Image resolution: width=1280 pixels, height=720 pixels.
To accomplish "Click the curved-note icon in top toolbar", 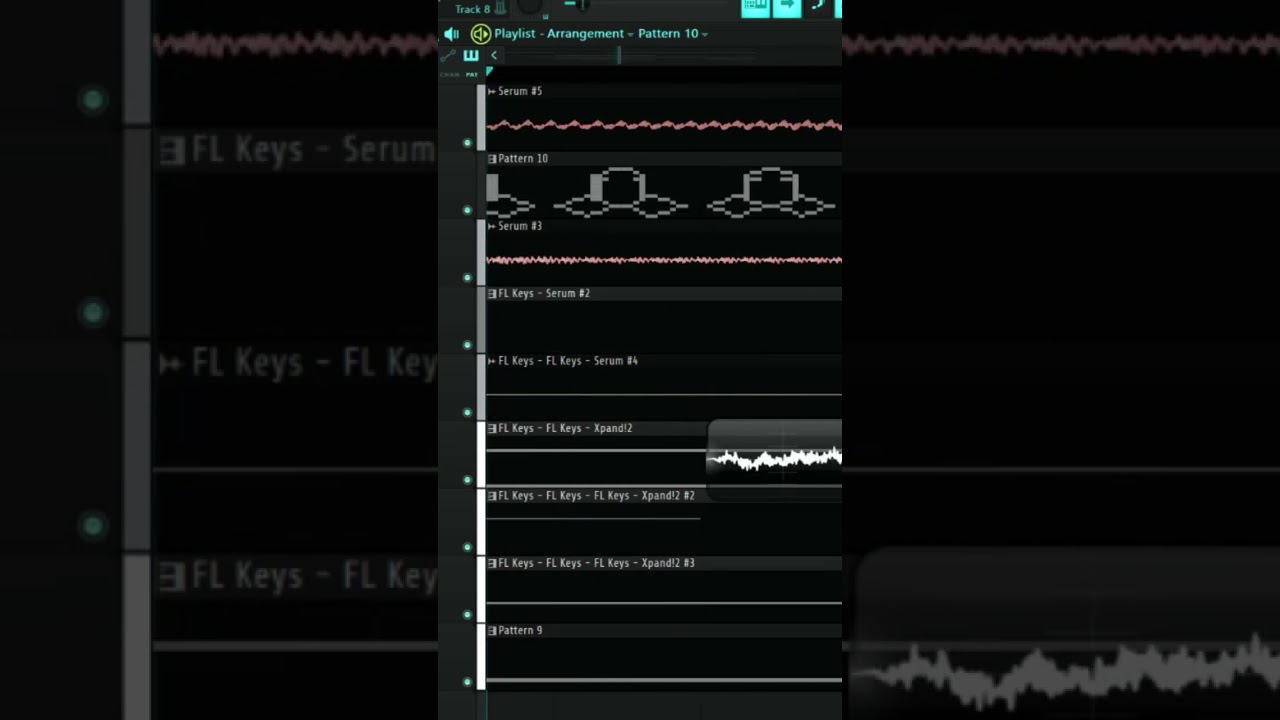I will (818, 6).
